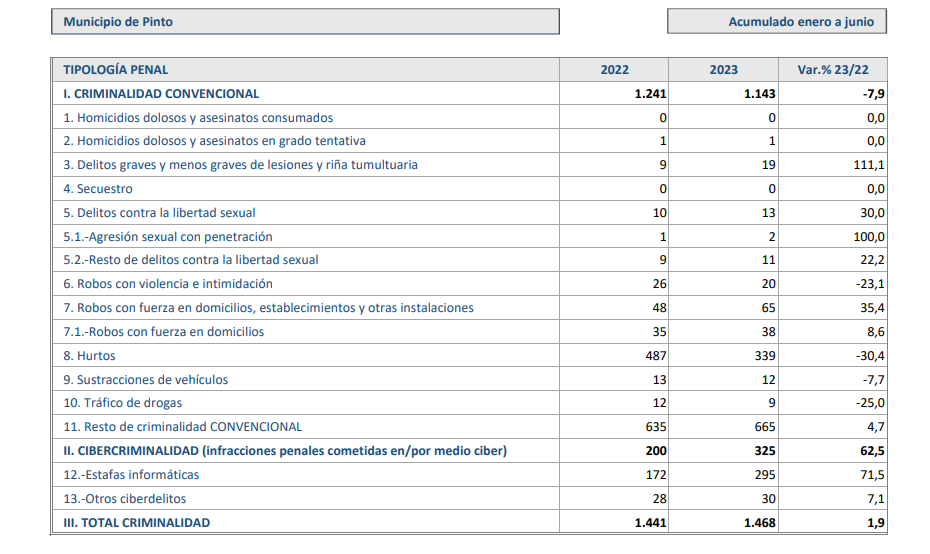Image resolution: width=930 pixels, height=554 pixels.
Task: Select Agresión sexual con penetración row label
Action: (168, 237)
